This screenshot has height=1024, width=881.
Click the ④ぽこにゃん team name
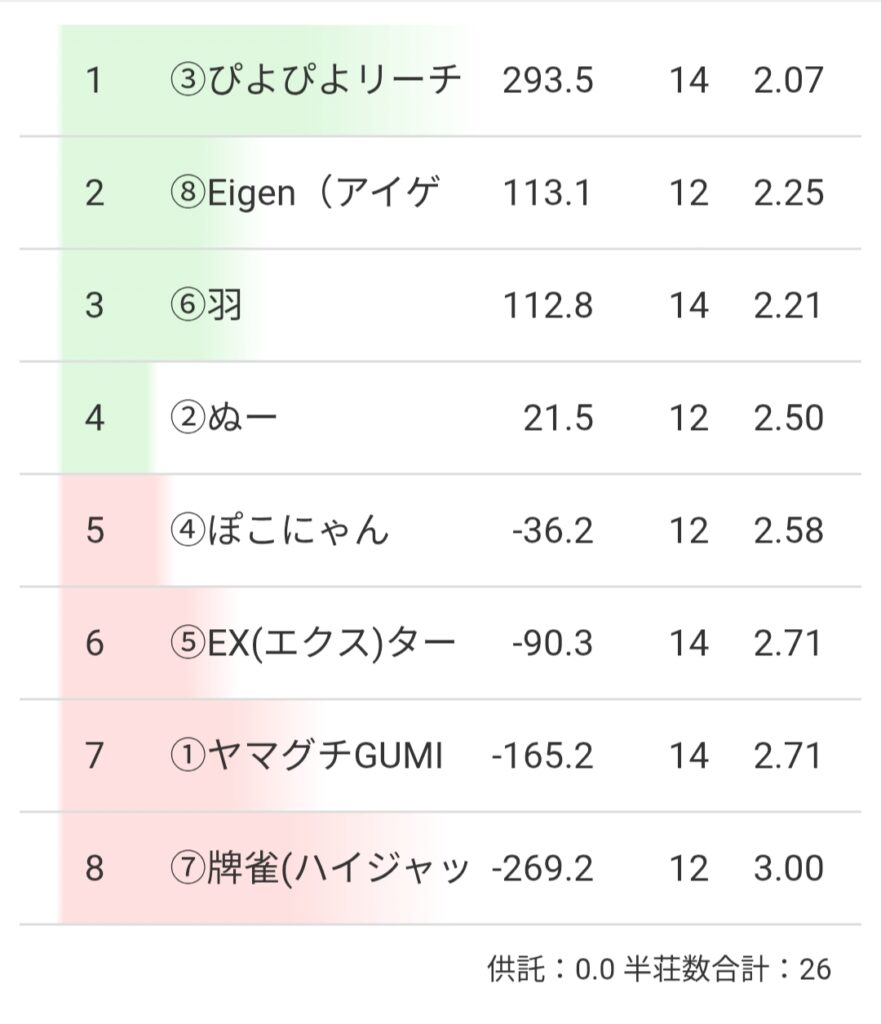(280, 530)
